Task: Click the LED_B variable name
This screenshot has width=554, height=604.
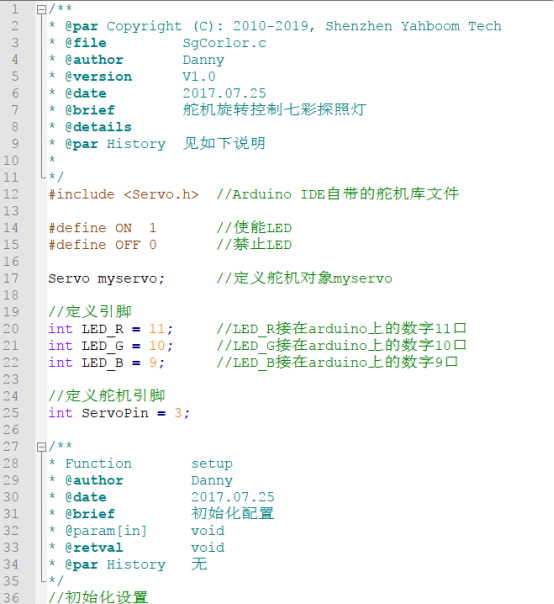Action: tap(102, 363)
